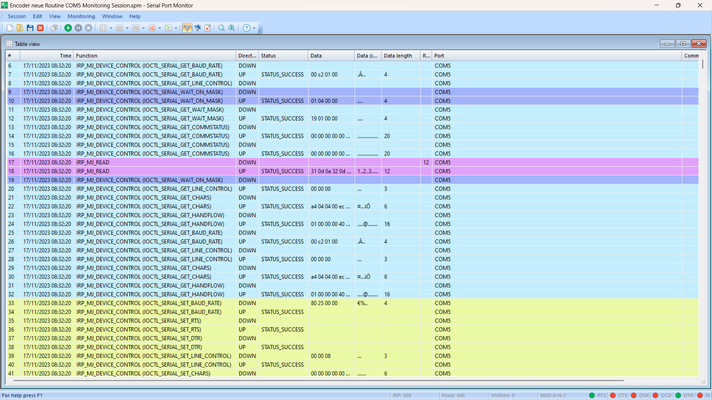Pause monitoring using the pause button
The height and width of the screenshot is (400, 712).
click(x=78, y=28)
